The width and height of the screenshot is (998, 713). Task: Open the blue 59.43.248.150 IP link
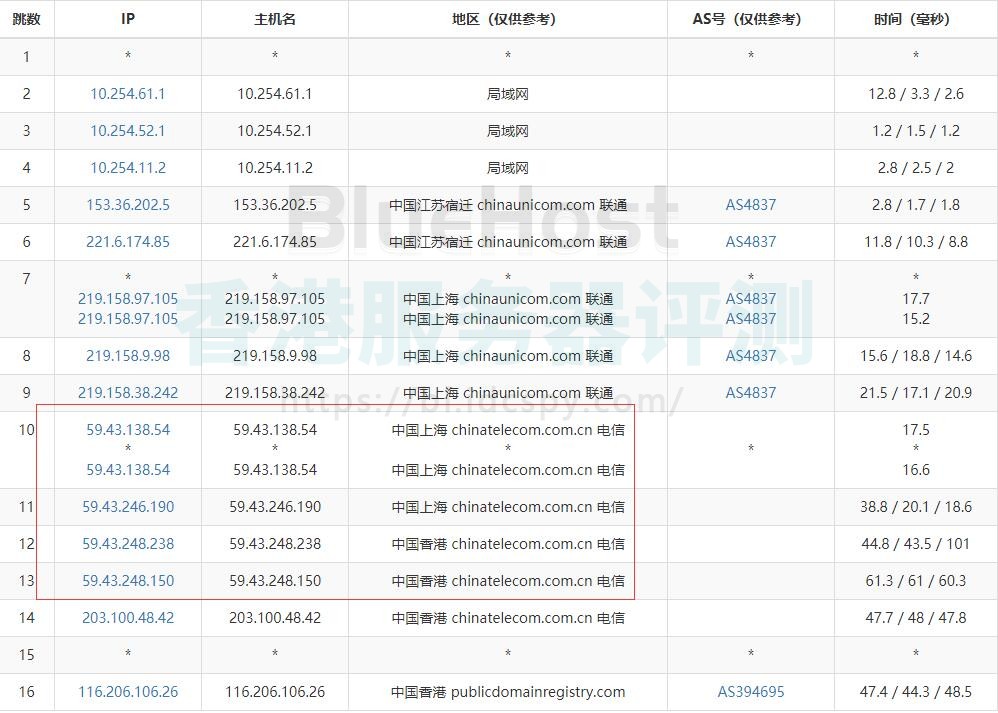click(128, 581)
